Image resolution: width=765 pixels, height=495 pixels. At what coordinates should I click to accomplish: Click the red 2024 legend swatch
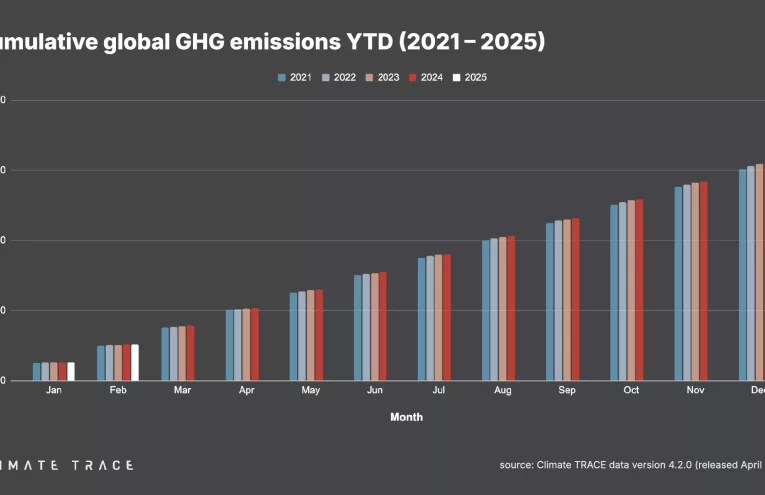pyautogui.click(x=412, y=77)
